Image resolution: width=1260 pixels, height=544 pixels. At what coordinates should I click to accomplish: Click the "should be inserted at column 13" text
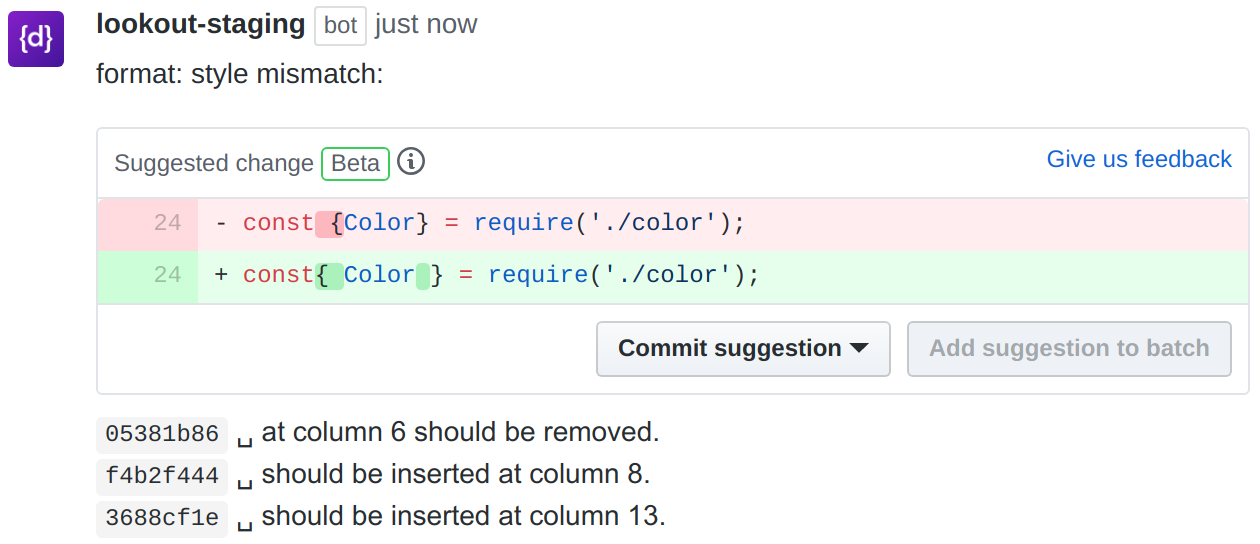point(463,517)
